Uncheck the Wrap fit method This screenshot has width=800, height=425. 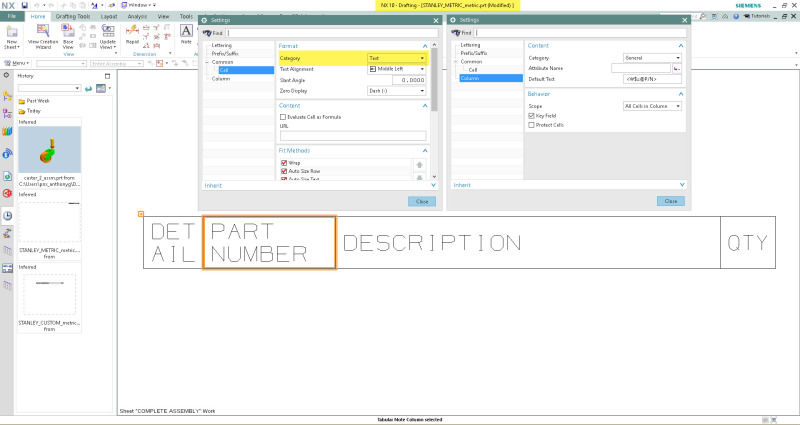coord(284,163)
